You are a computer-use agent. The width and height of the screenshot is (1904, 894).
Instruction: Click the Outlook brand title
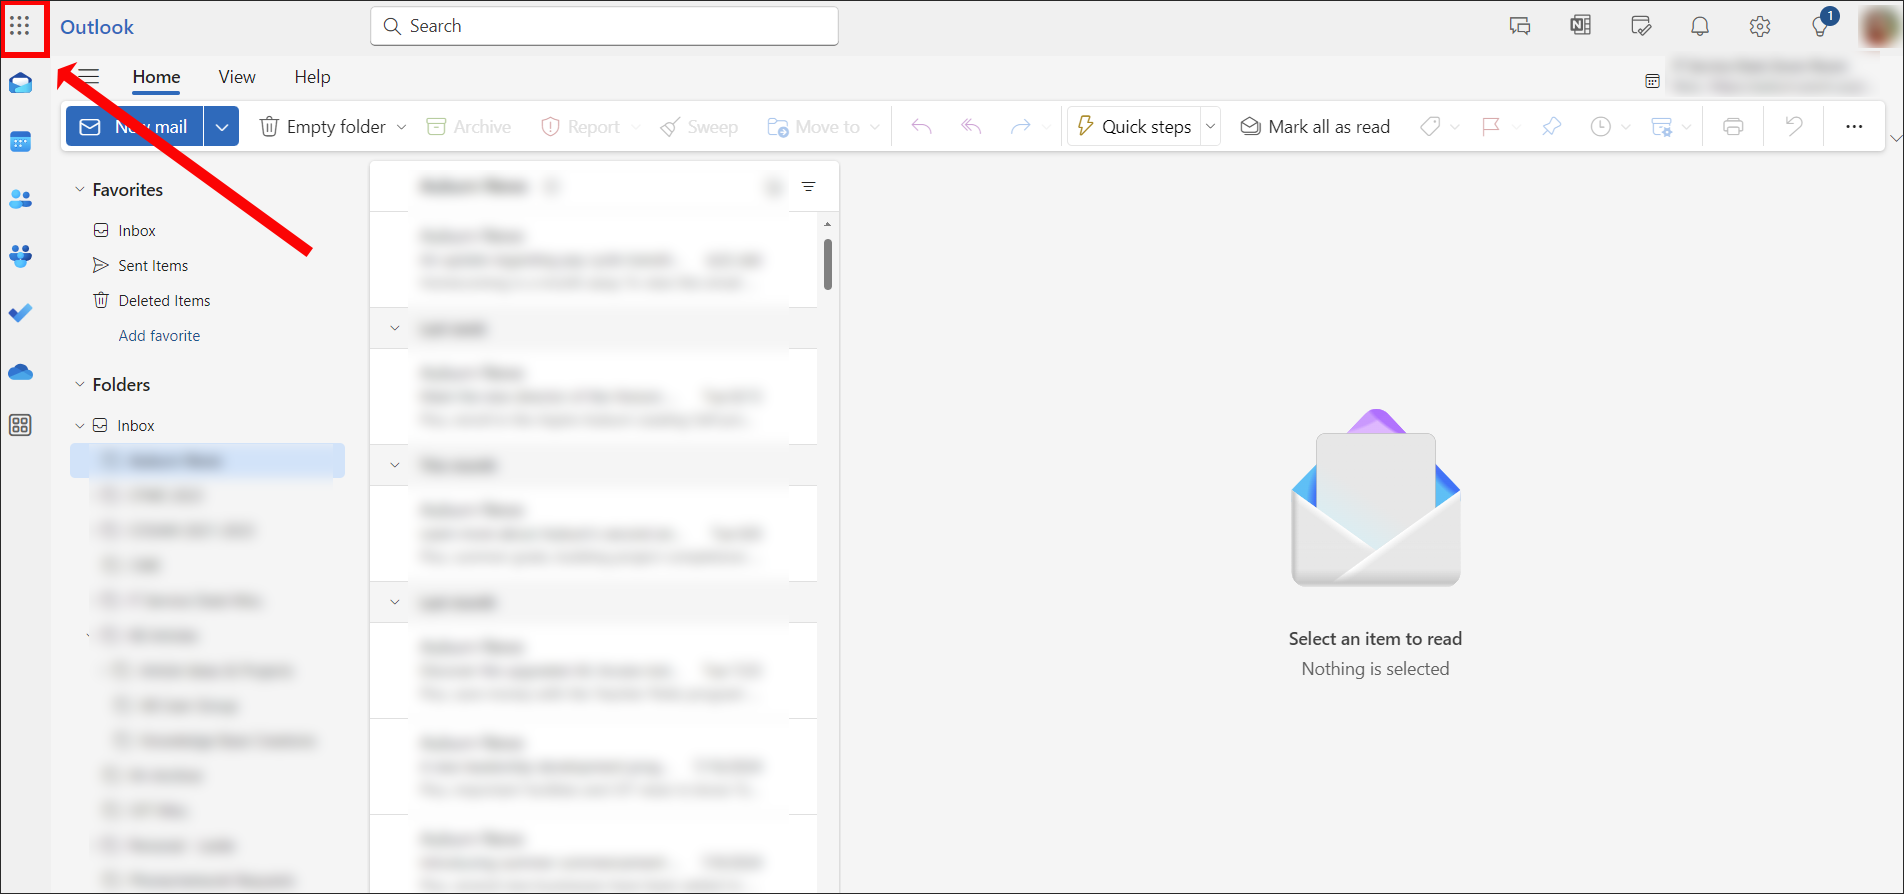(97, 27)
